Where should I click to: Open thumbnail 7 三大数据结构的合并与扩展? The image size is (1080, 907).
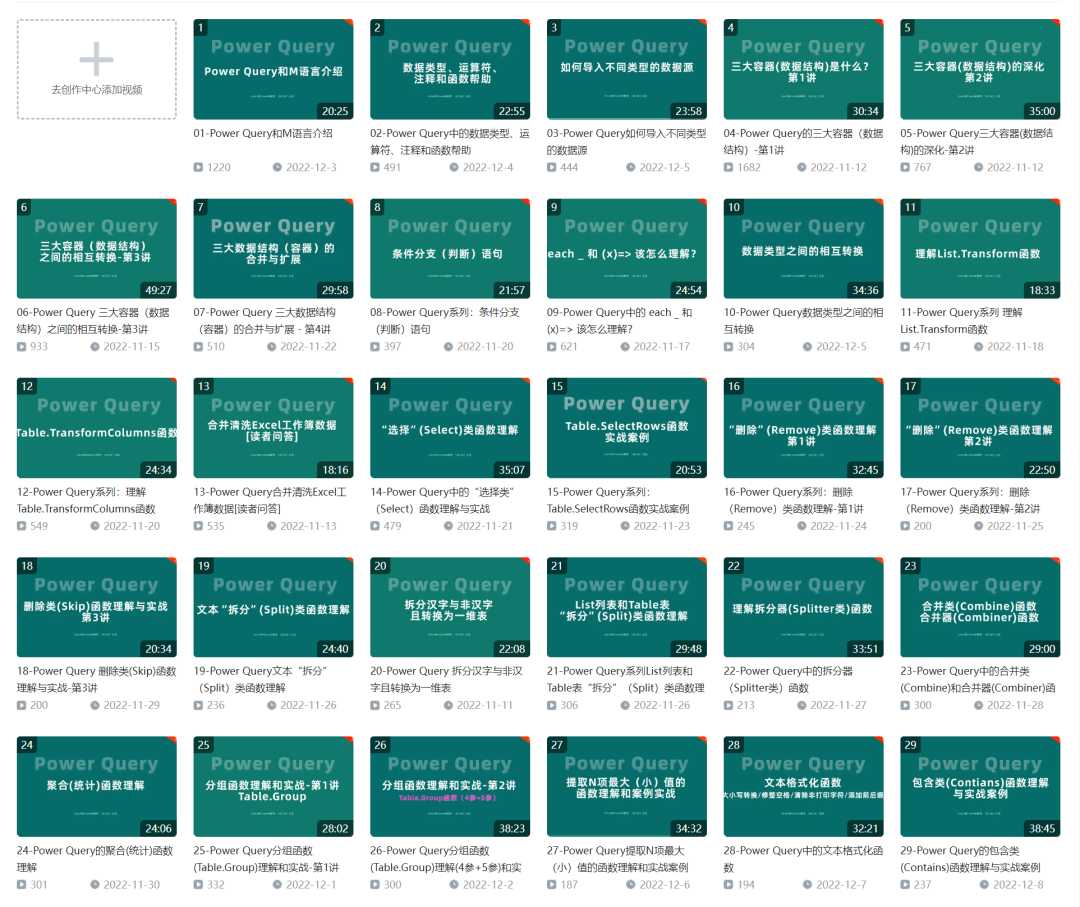273,249
